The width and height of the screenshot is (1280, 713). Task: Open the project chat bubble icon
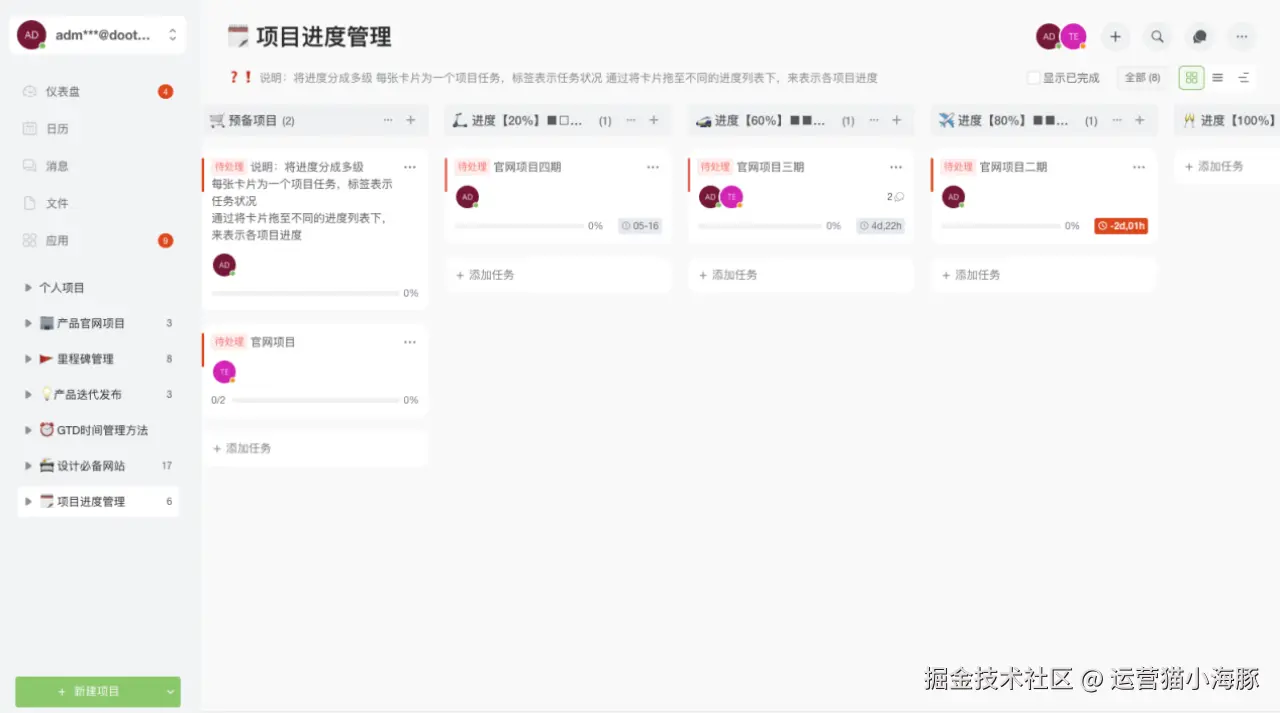[x=1199, y=37]
